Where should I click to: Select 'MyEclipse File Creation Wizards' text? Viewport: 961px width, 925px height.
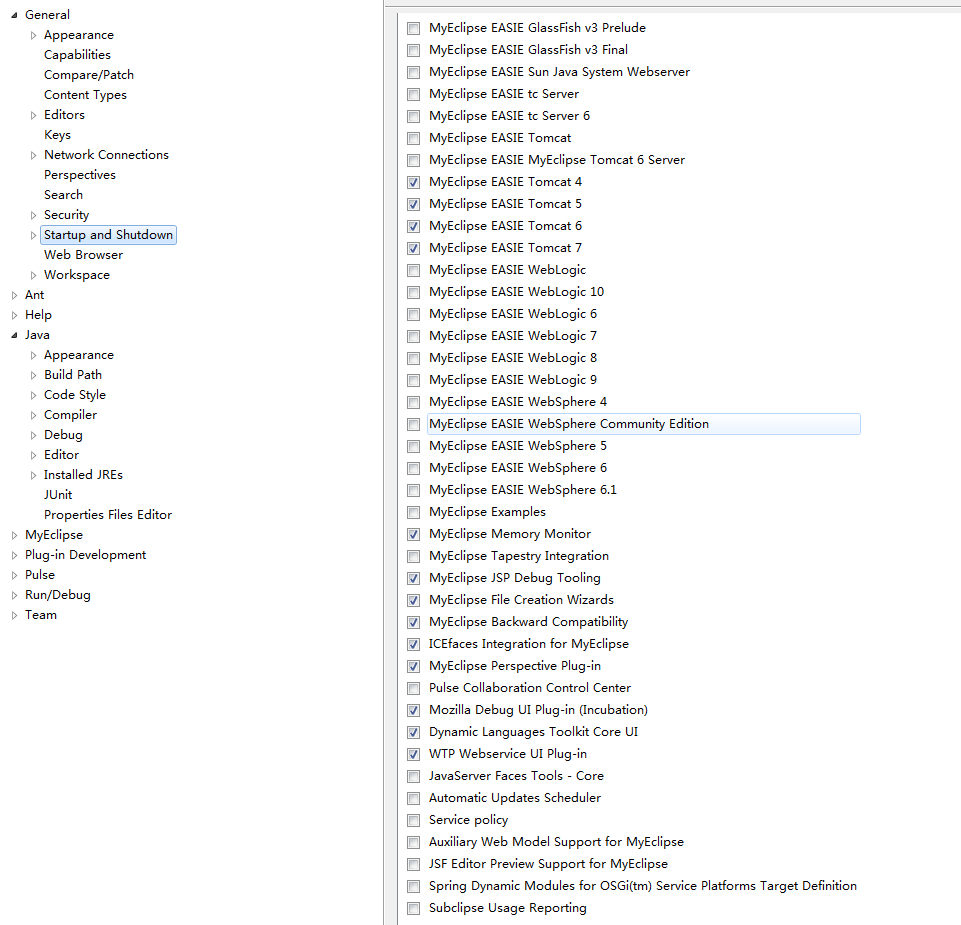tap(521, 600)
